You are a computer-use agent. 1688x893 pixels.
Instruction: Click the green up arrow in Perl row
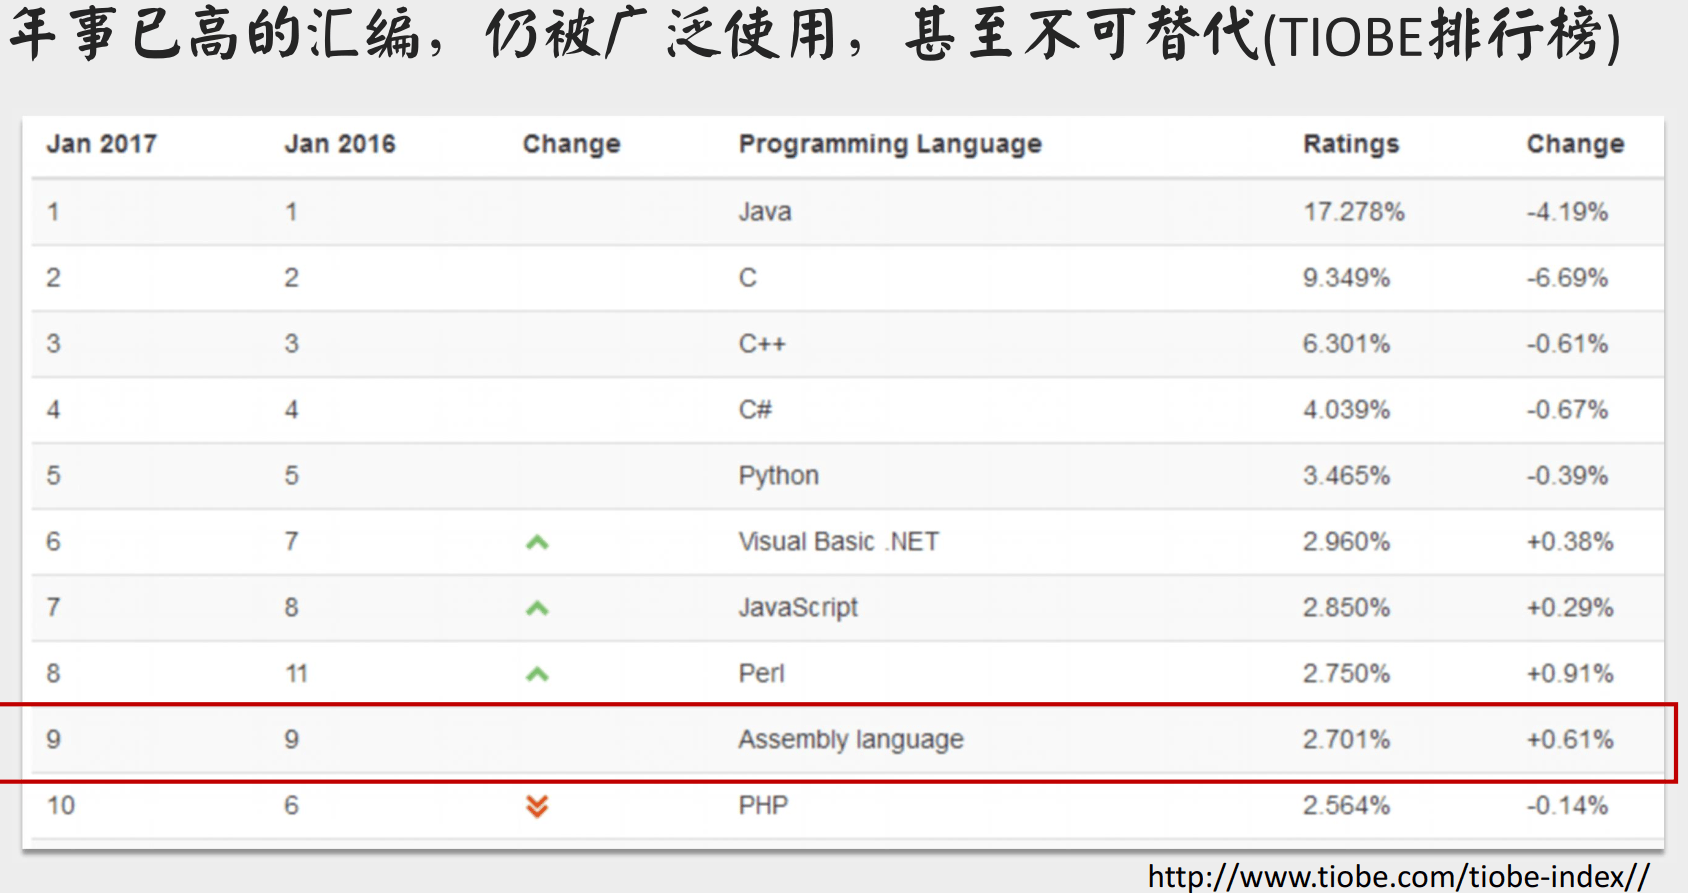coord(537,674)
